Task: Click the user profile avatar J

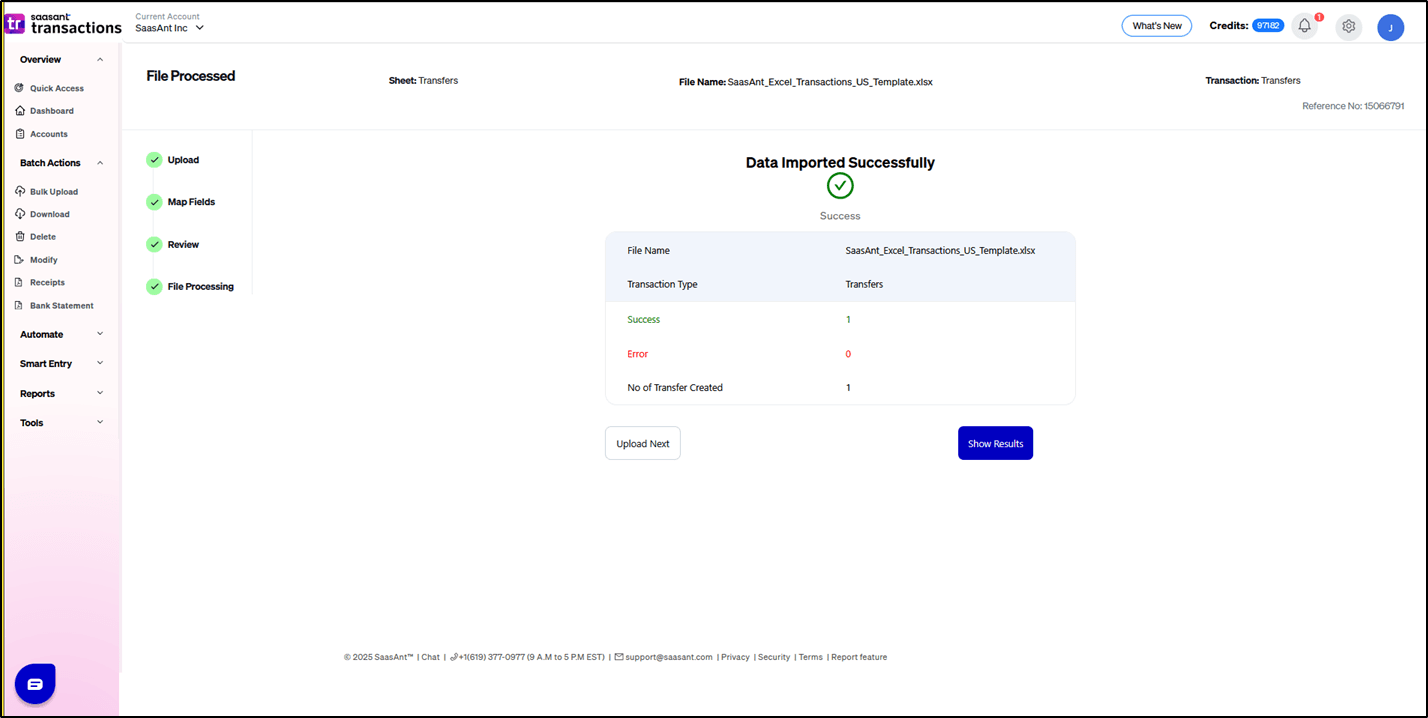Action: 1390,28
